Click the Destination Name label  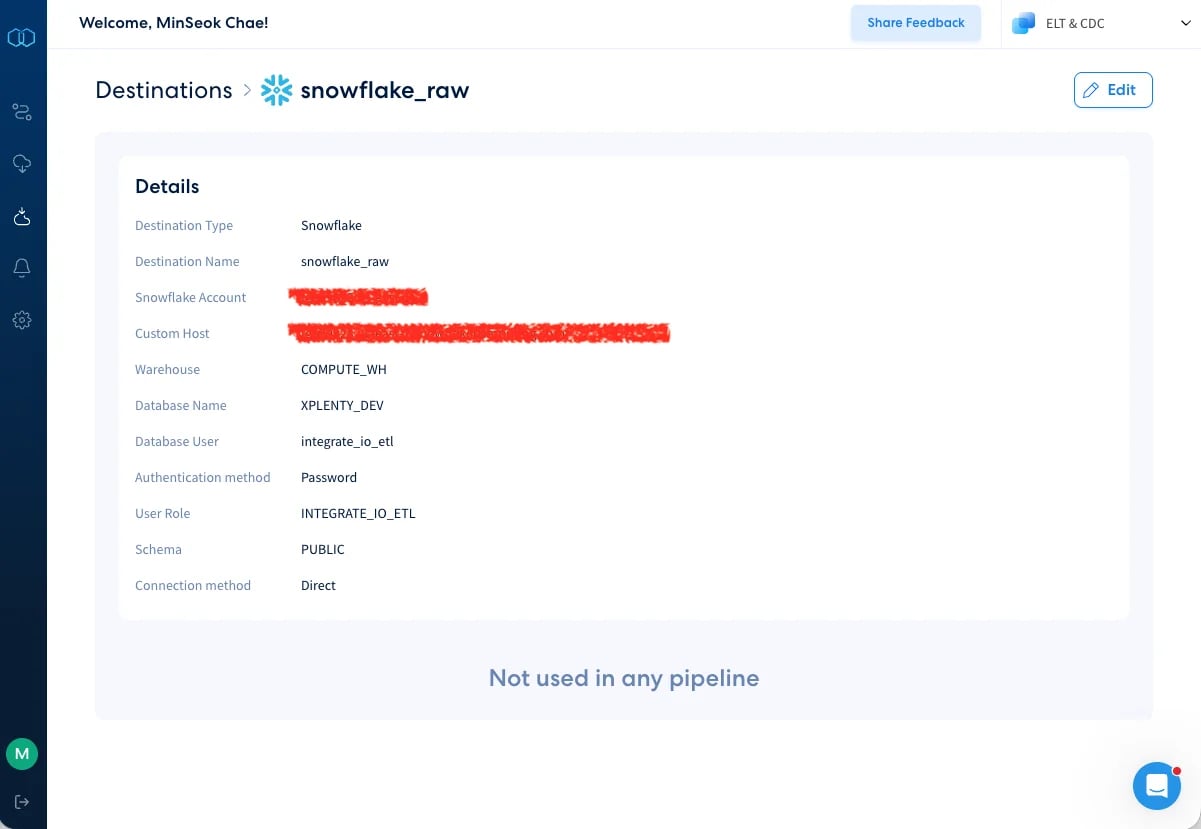tap(187, 262)
